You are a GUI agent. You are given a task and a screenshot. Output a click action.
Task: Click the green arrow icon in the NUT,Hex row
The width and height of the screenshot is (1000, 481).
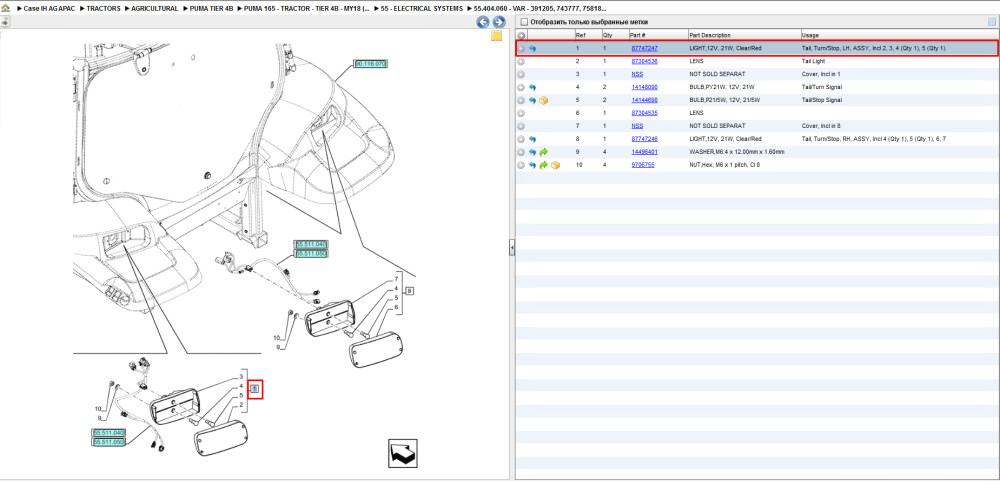point(544,165)
